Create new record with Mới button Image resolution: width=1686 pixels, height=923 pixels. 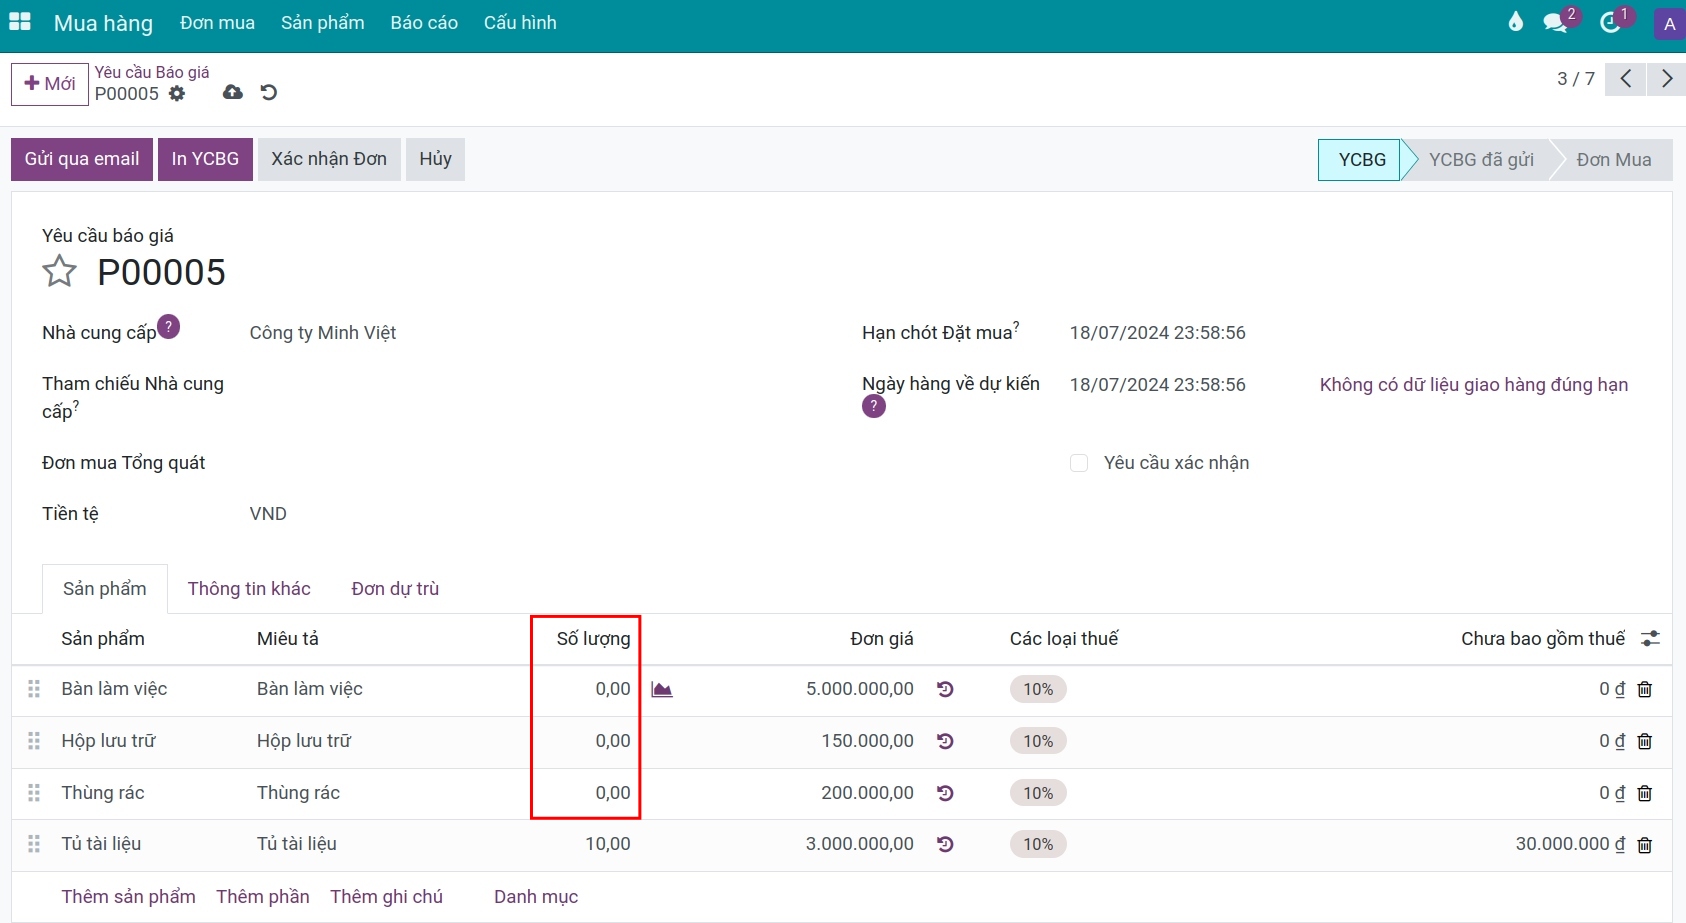tap(50, 84)
